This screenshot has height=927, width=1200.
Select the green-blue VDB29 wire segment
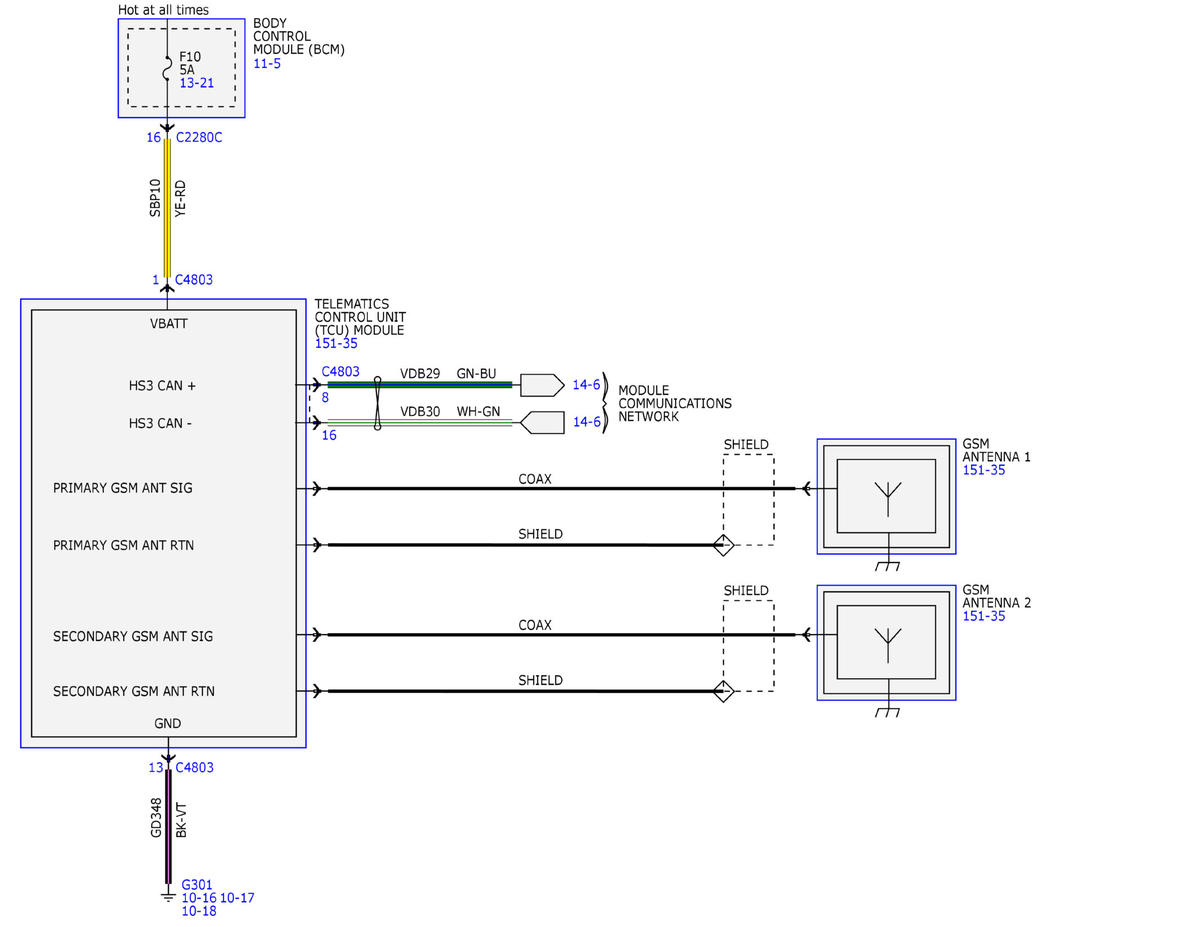(x=420, y=384)
